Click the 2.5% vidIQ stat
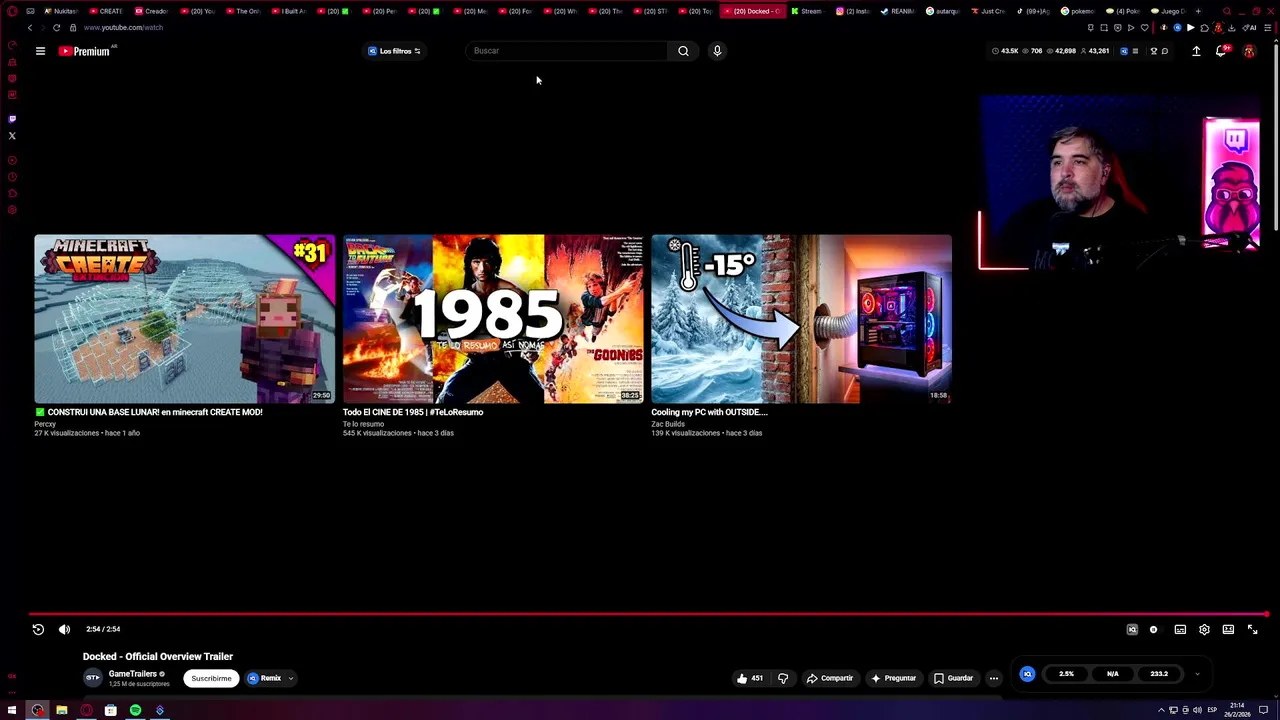The image size is (1280, 720). tap(1066, 674)
